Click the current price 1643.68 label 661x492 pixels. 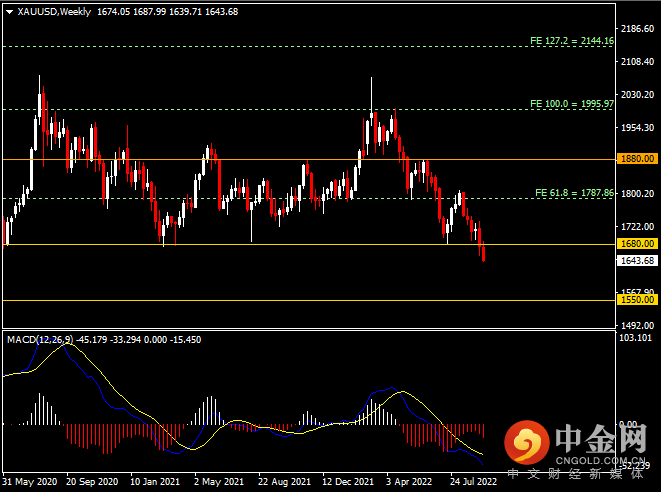point(637,261)
